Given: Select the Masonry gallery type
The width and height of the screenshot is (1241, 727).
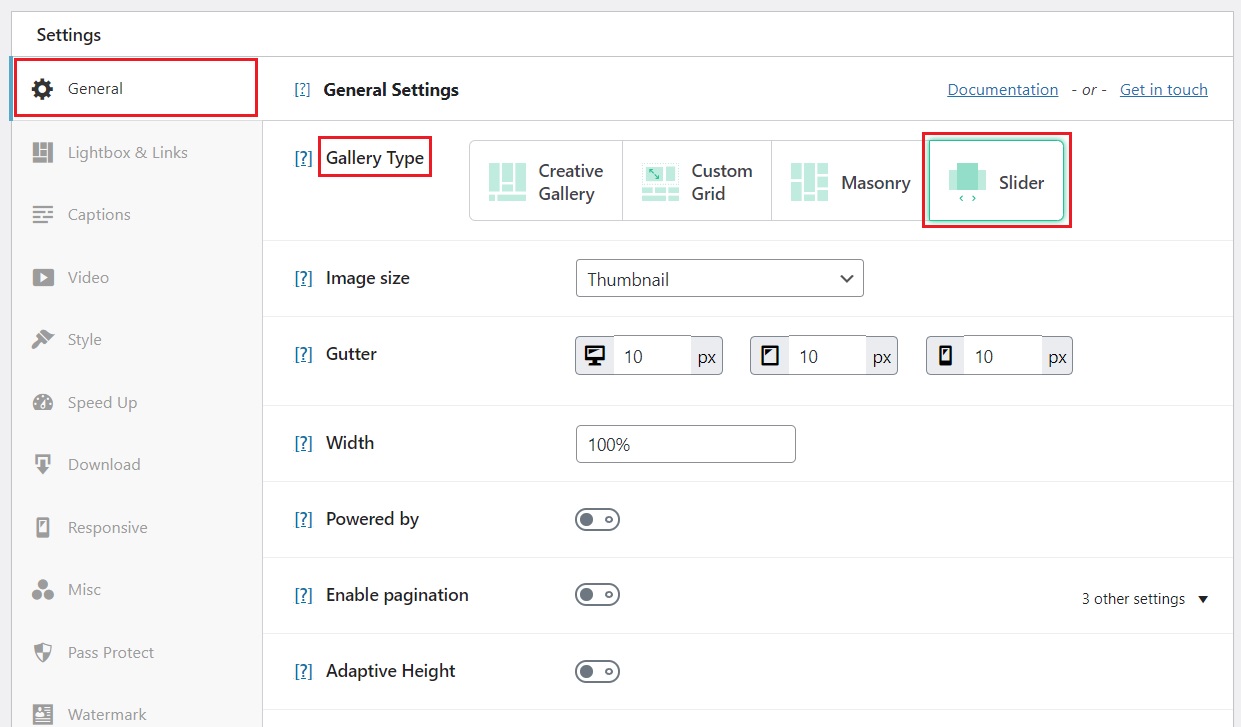Looking at the screenshot, I should (x=849, y=182).
